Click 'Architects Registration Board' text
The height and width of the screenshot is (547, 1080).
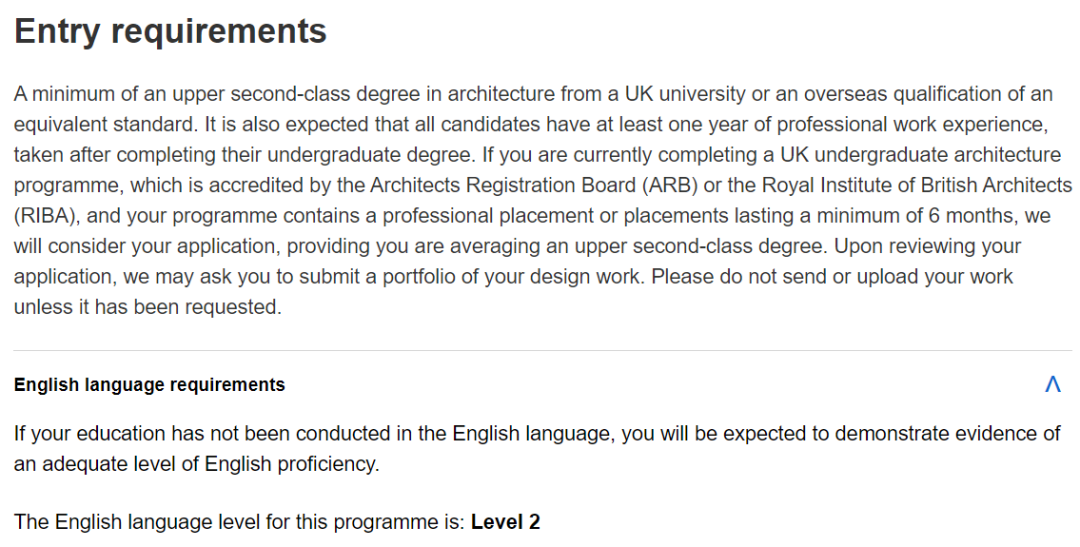(x=503, y=185)
